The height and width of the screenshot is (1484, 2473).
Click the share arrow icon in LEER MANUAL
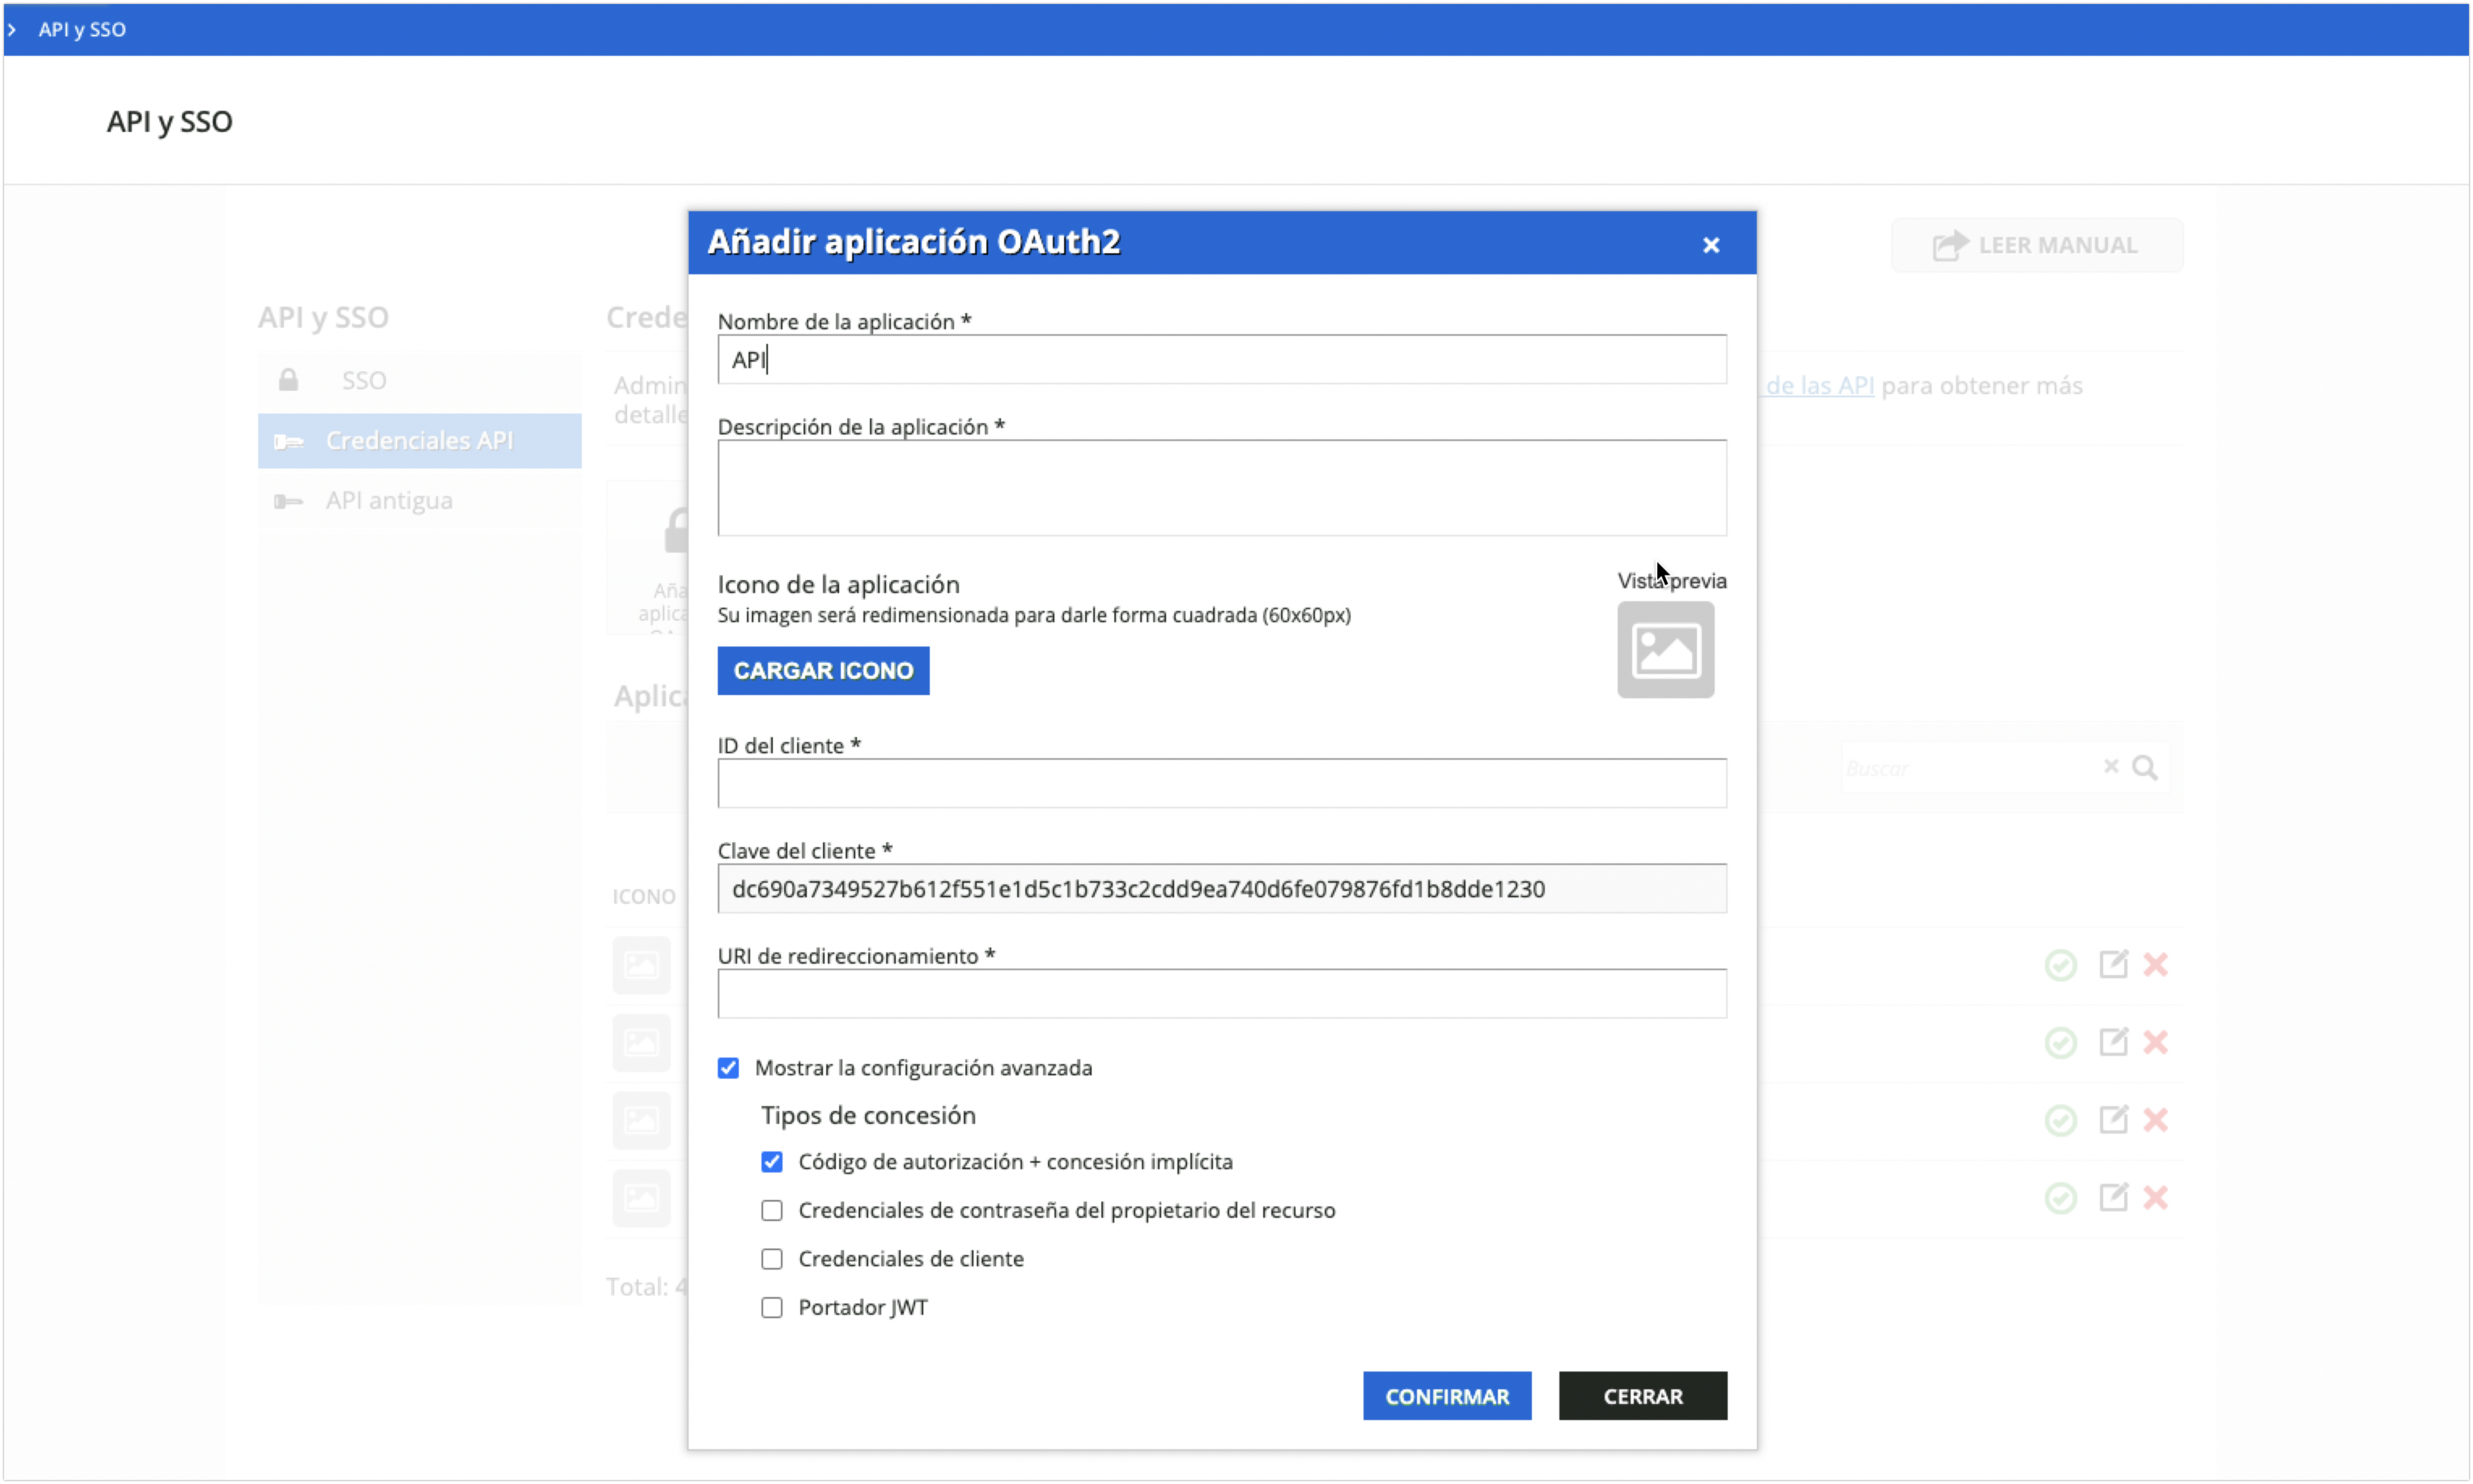[1949, 245]
